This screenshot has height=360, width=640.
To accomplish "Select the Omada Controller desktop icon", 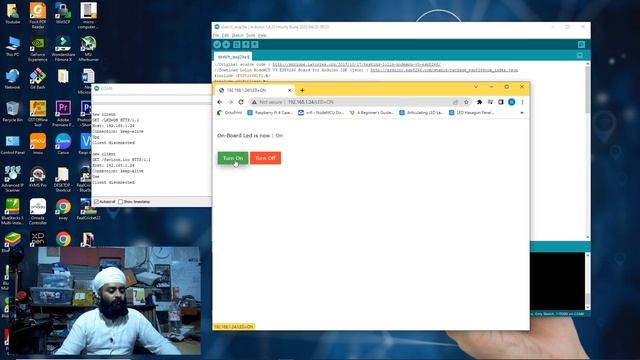I will (38, 212).
